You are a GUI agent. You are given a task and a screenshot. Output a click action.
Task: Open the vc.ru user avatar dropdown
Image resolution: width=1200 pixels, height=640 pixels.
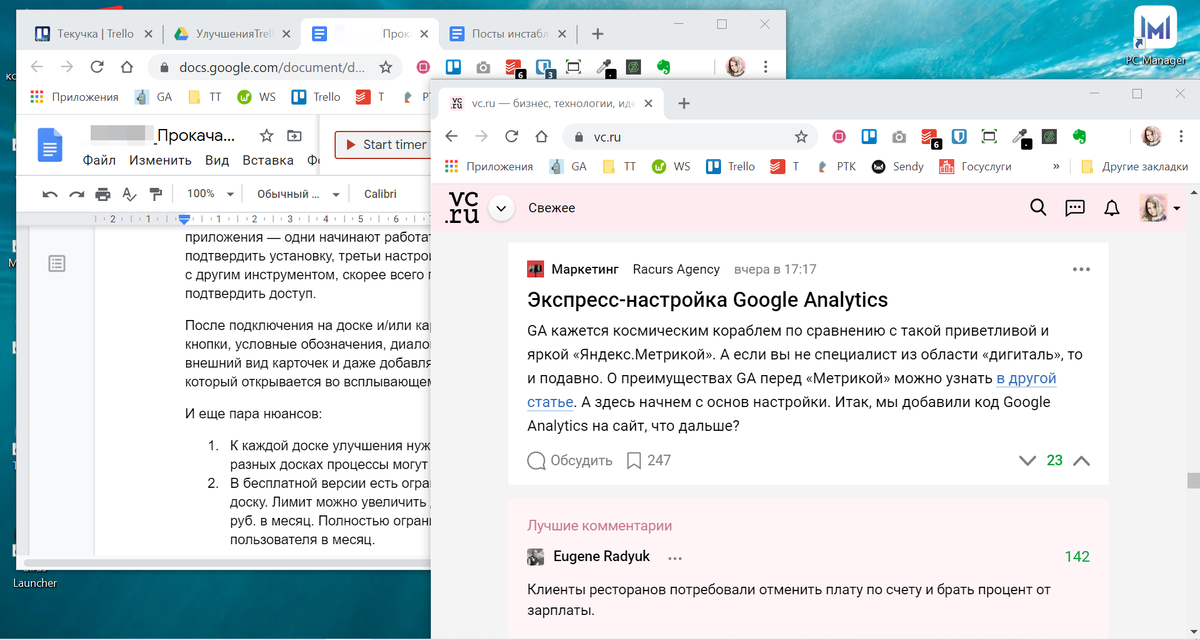[x=1160, y=208]
